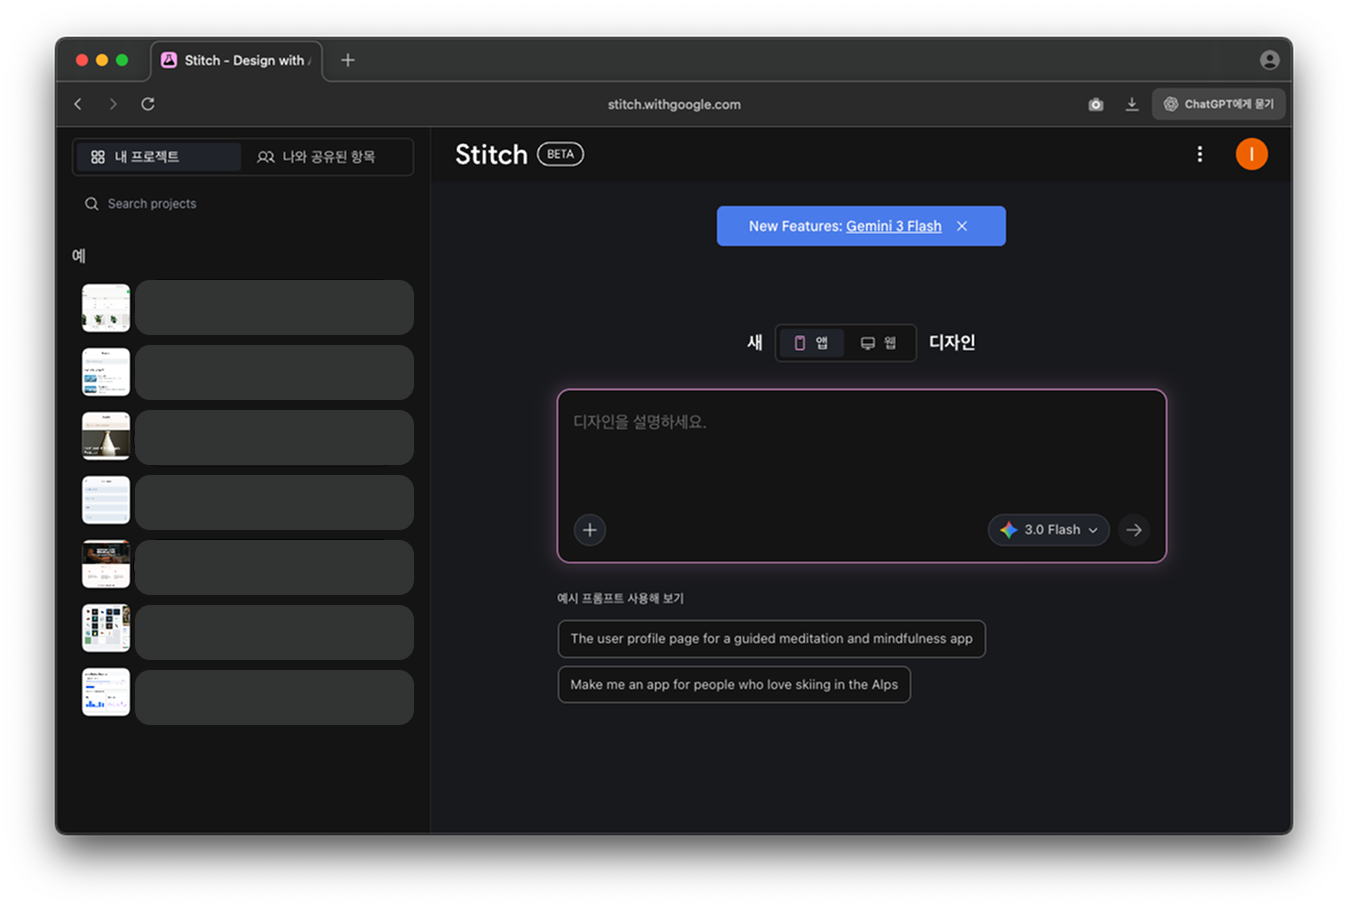
Task: Use the skiing in the Alps example prompt
Action: (x=734, y=685)
